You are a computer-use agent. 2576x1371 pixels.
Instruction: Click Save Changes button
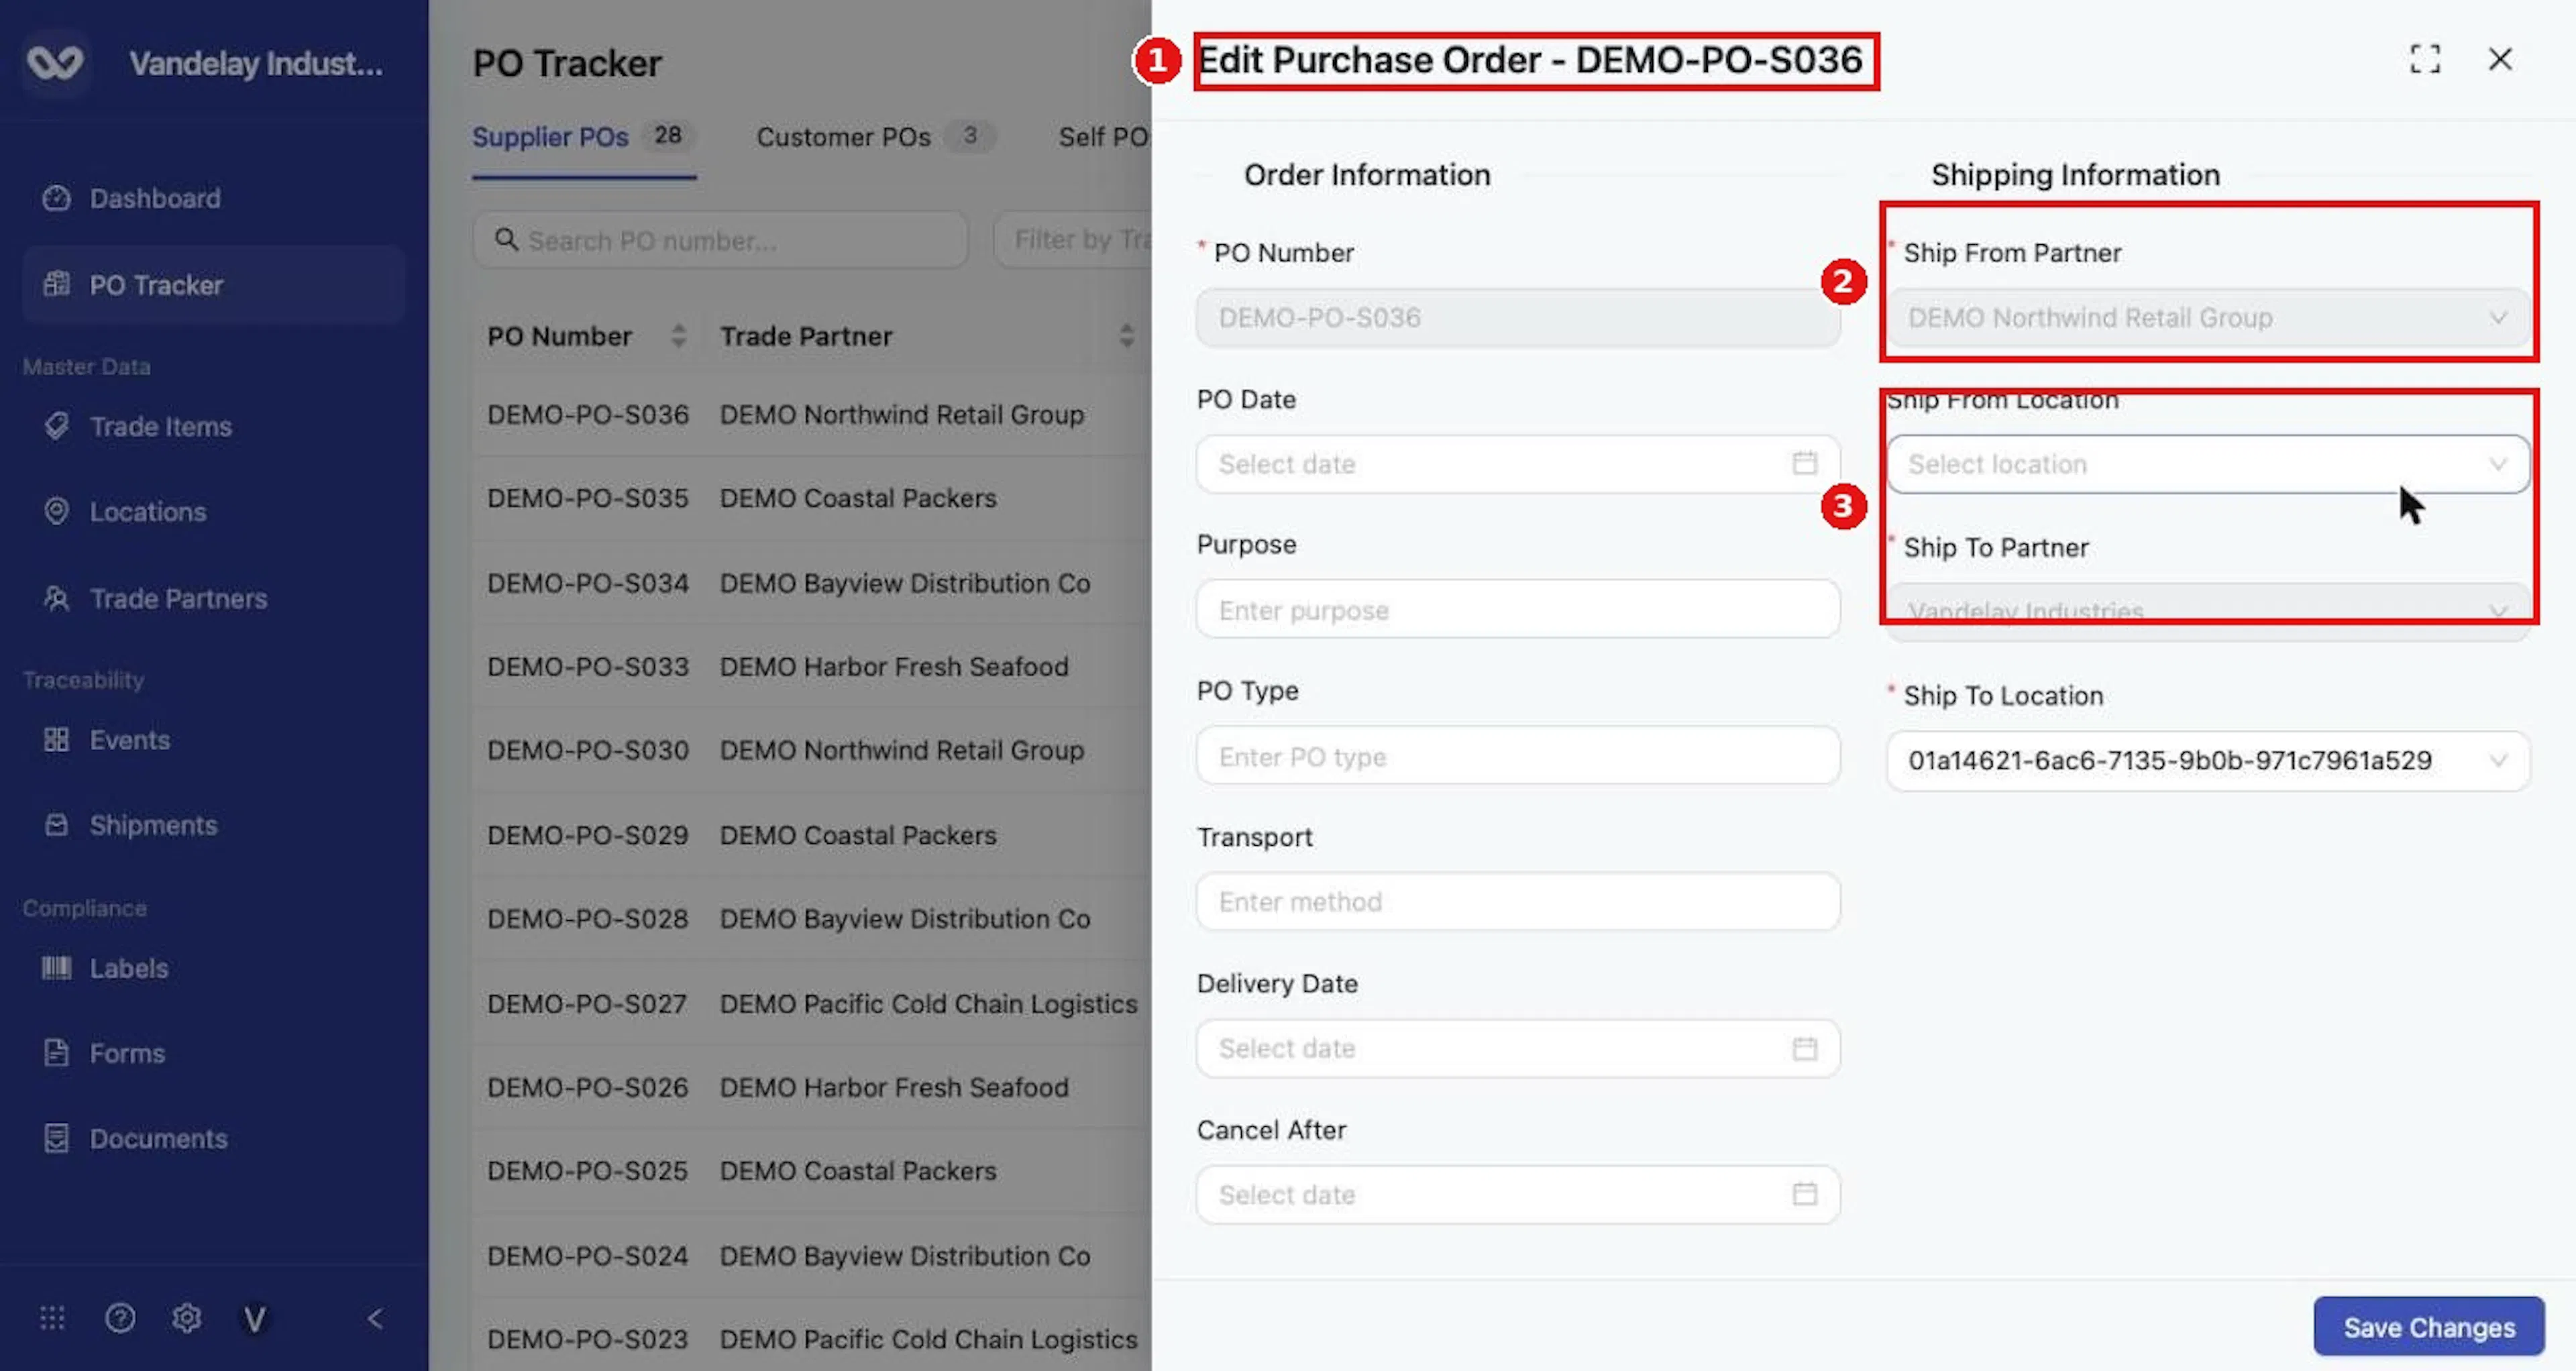(x=2429, y=1327)
